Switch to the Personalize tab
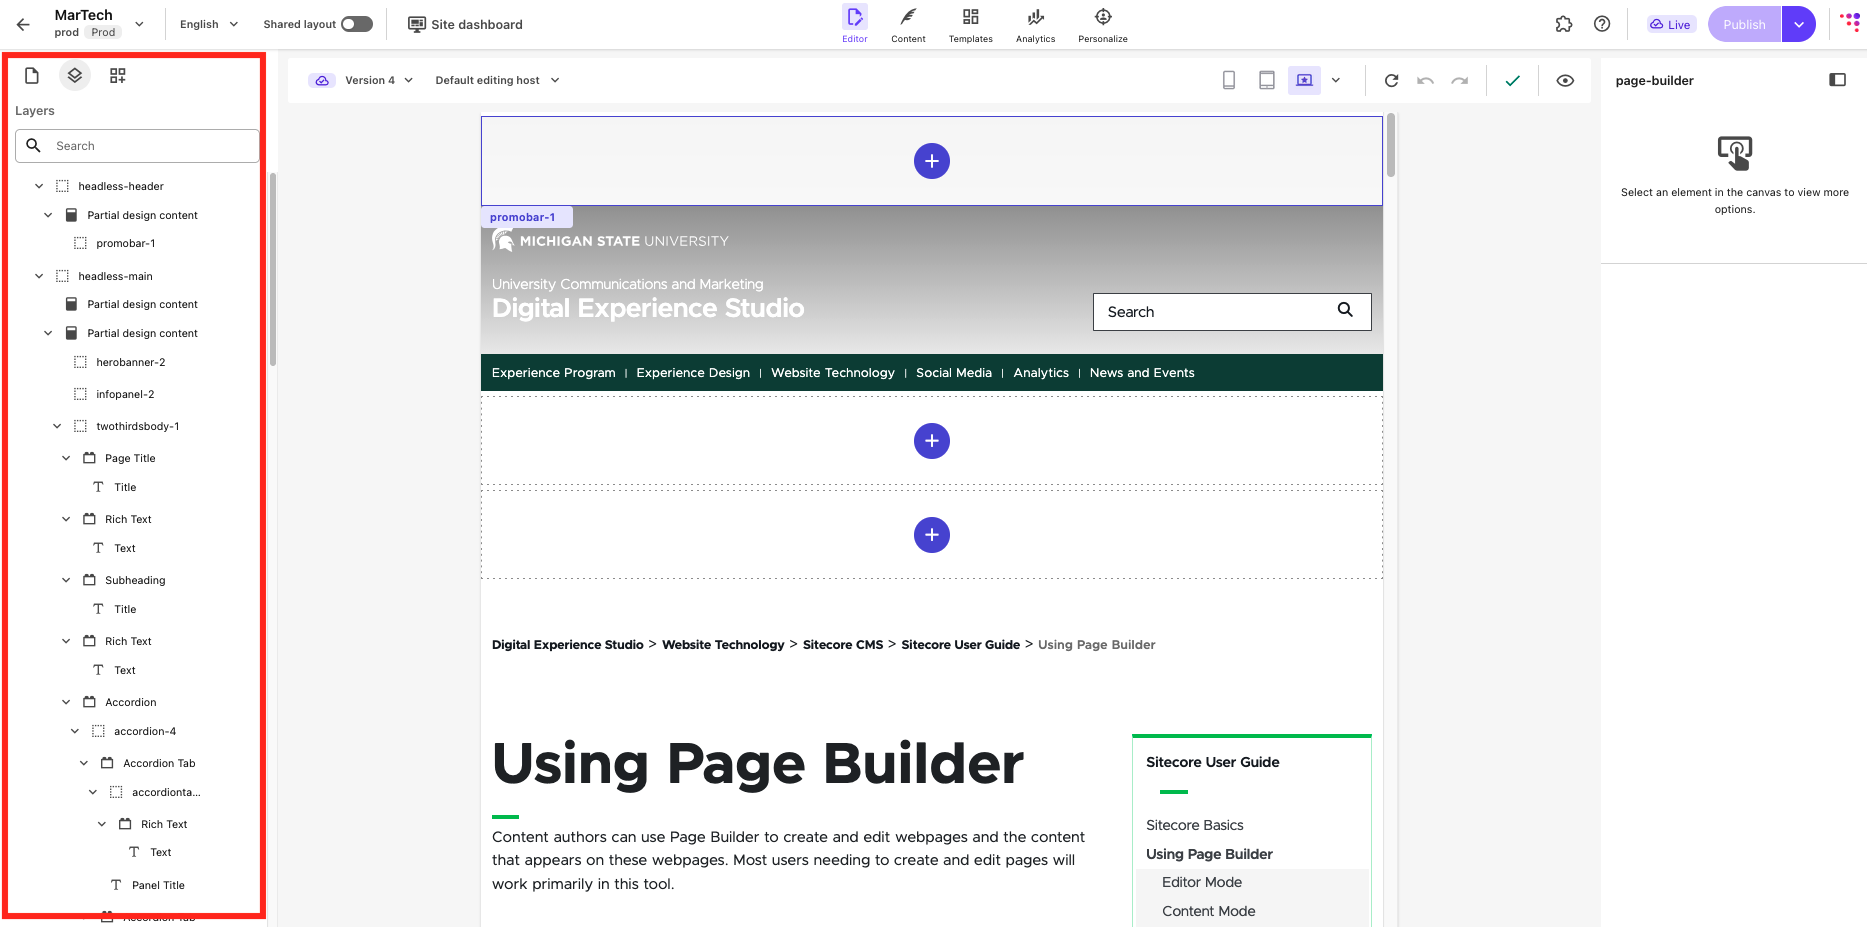 click(1103, 25)
